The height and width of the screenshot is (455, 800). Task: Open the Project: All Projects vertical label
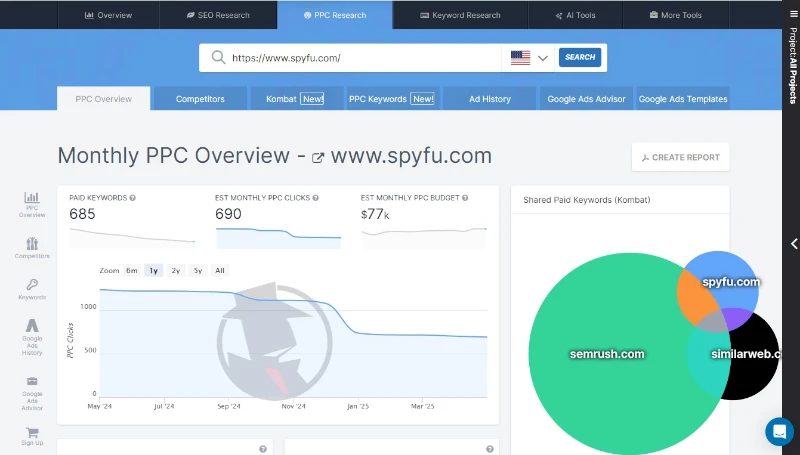click(793, 65)
